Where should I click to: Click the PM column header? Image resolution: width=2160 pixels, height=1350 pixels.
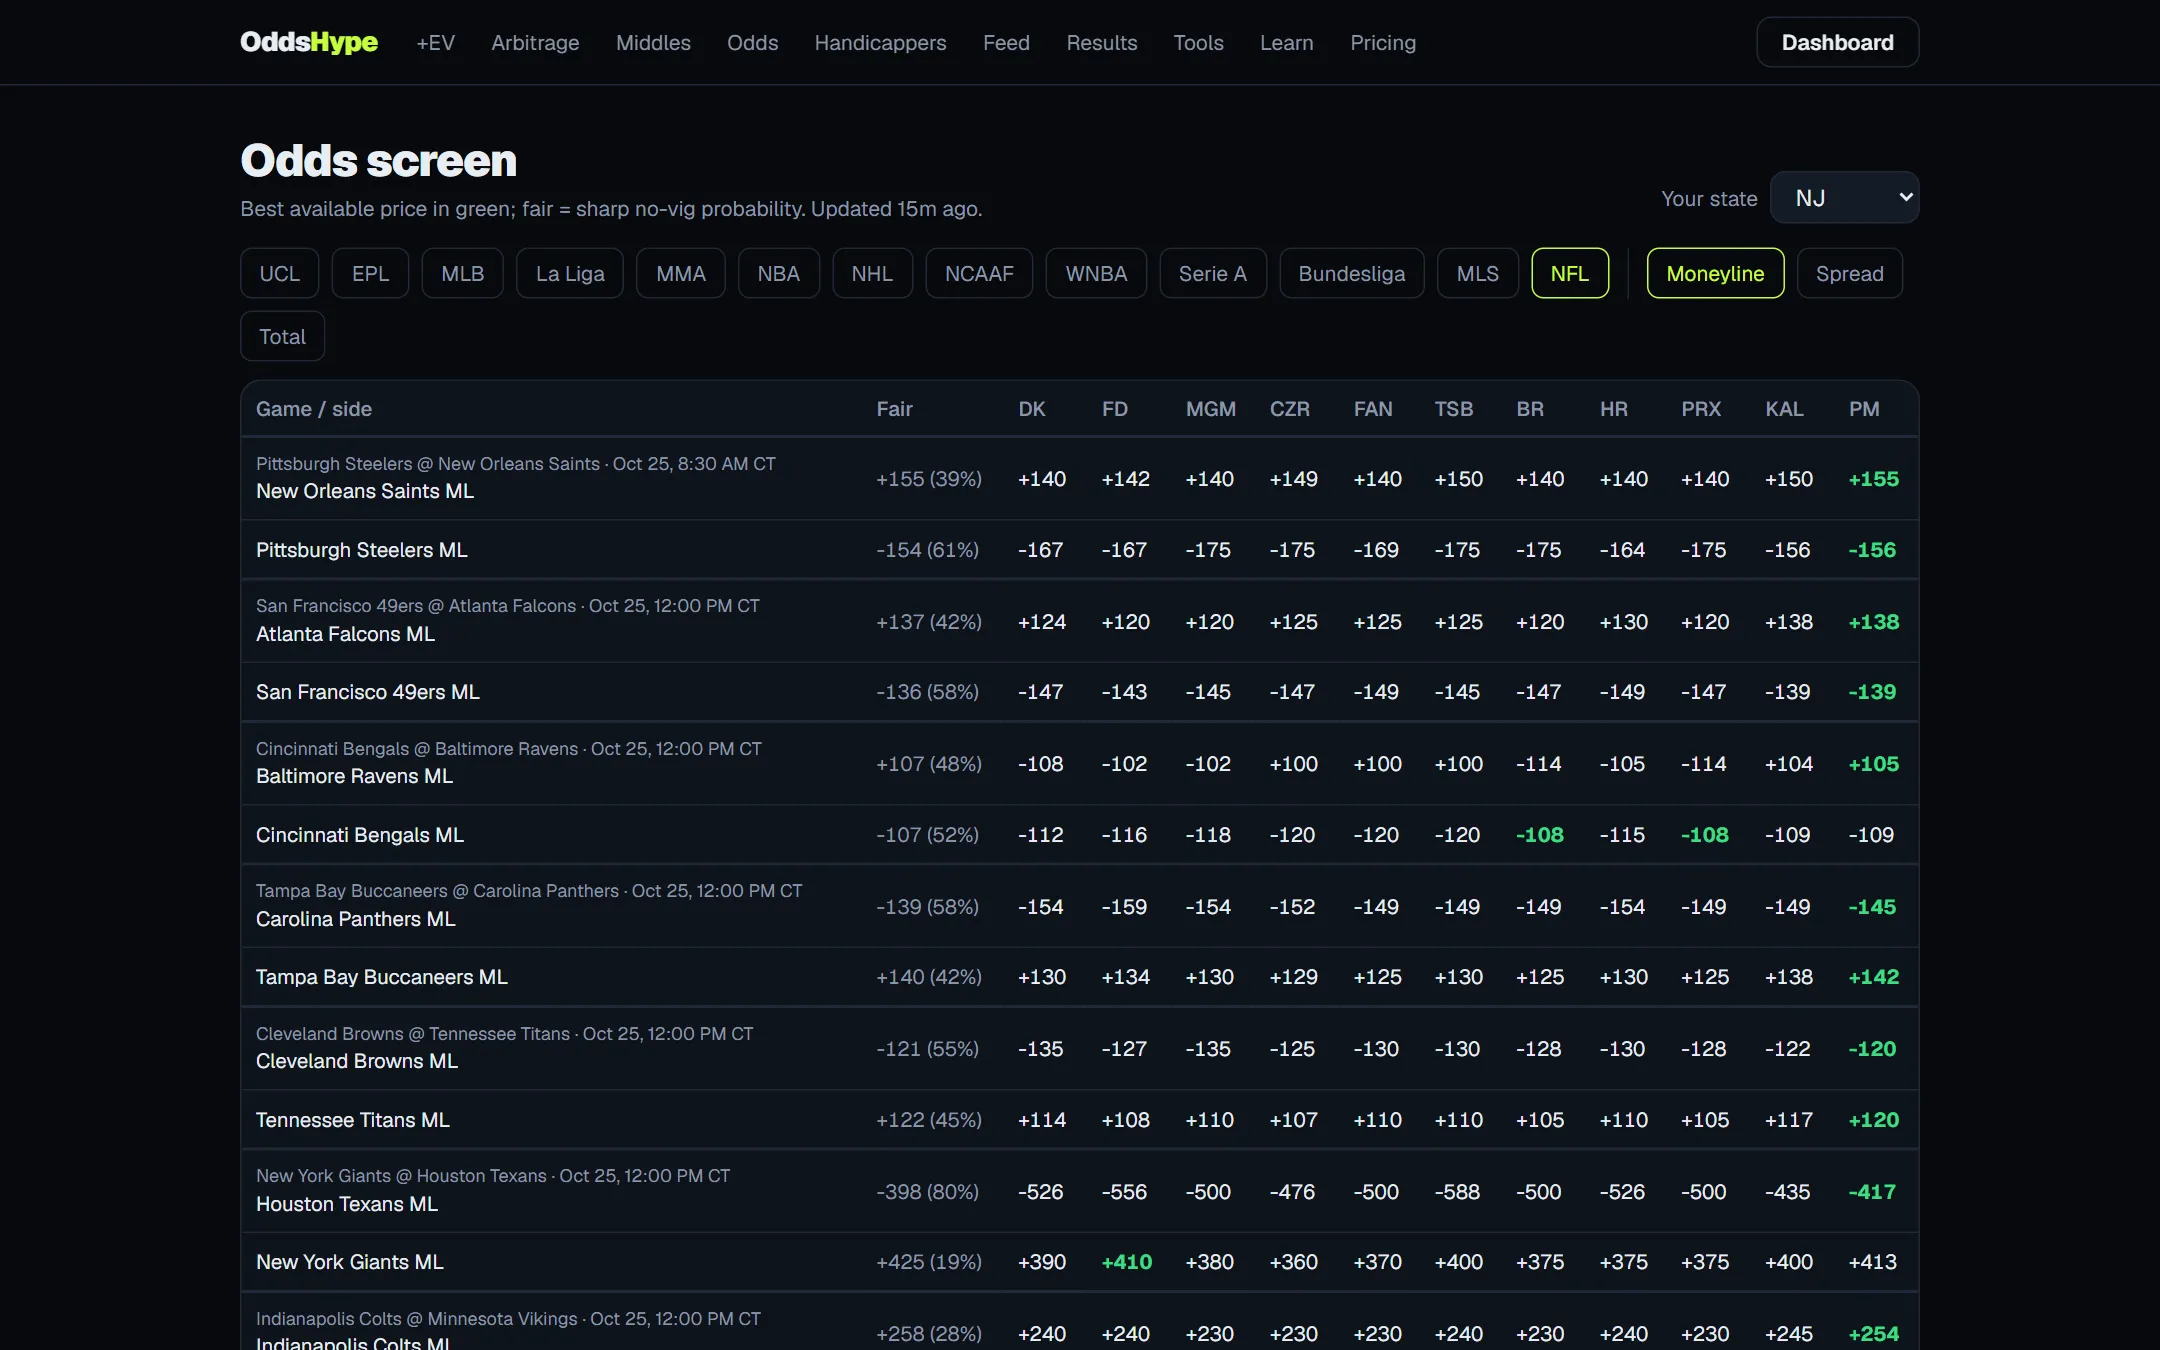(x=1864, y=409)
